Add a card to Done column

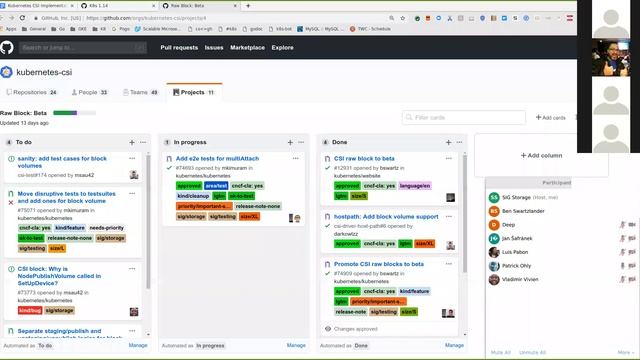[x=449, y=142]
